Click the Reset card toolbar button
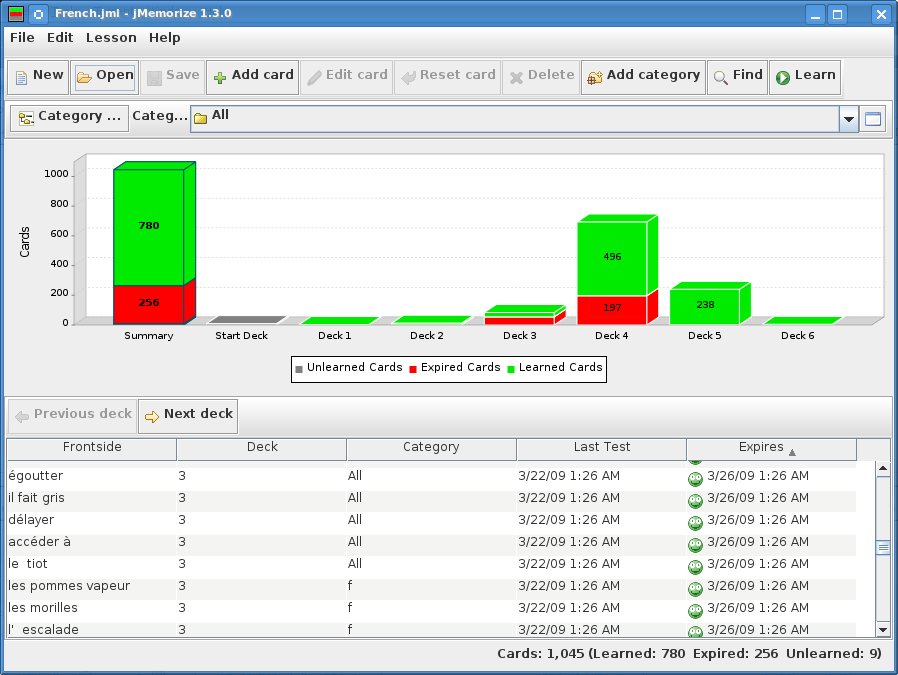The image size is (898, 675). point(447,77)
